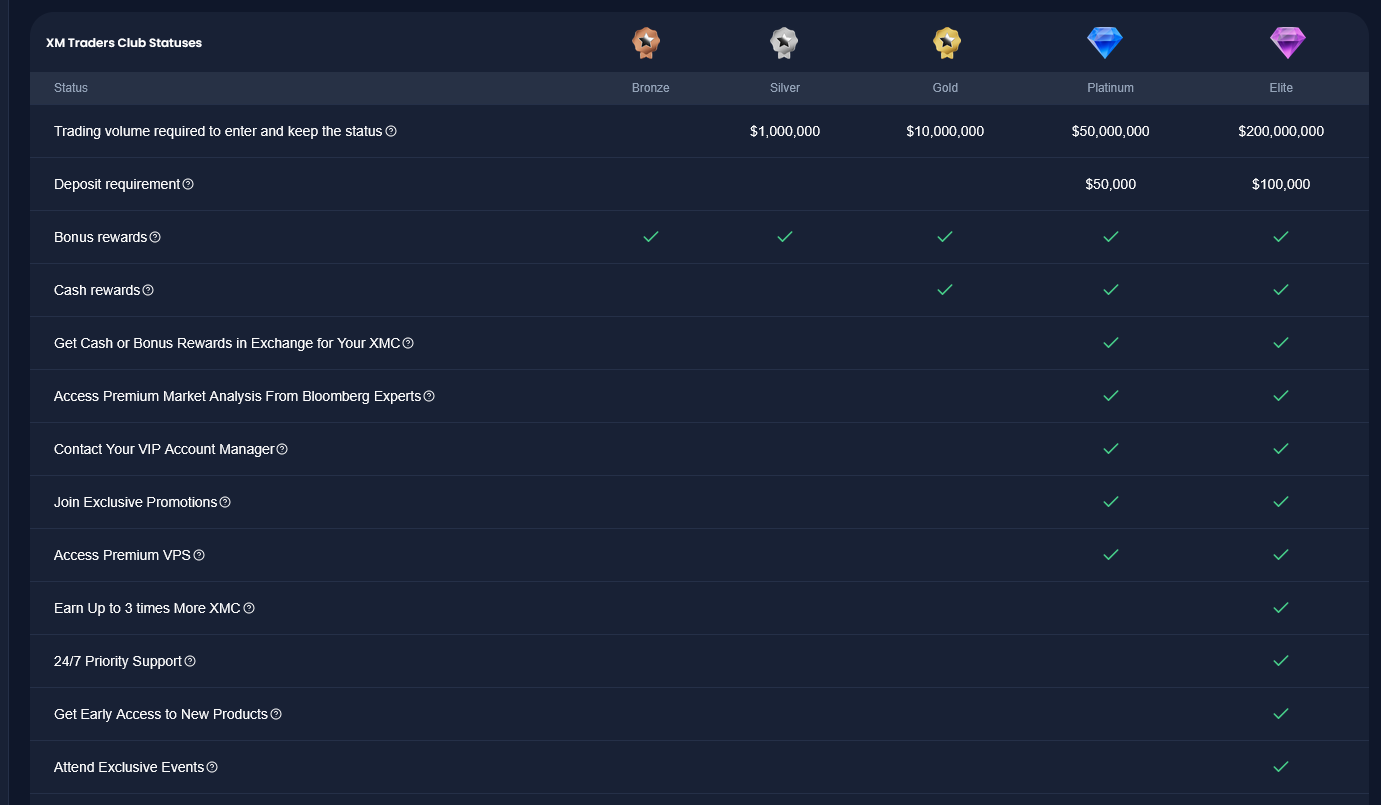Open help icon next to Trading volume required

coord(391,131)
